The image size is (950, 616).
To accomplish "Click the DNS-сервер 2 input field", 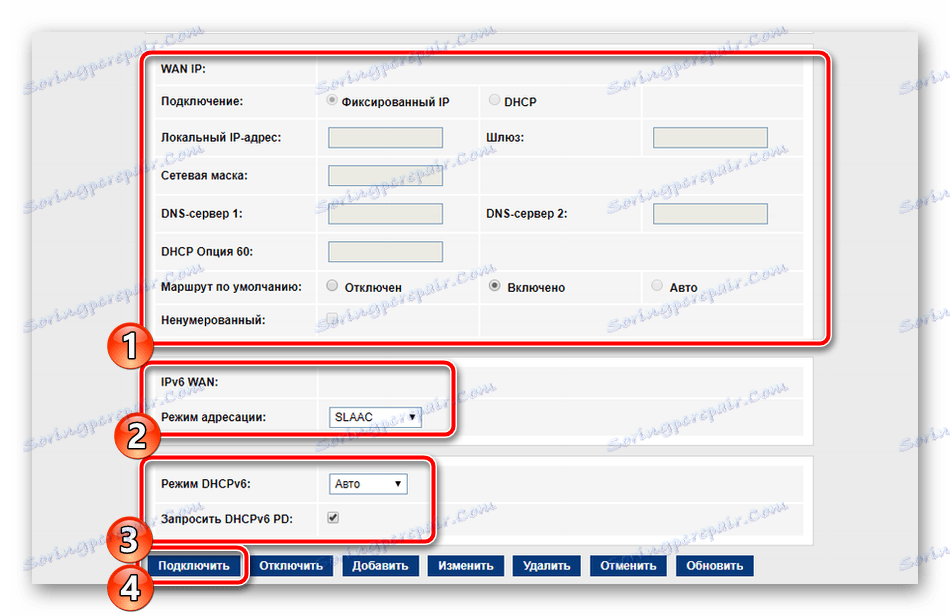I will pyautogui.click(x=710, y=214).
